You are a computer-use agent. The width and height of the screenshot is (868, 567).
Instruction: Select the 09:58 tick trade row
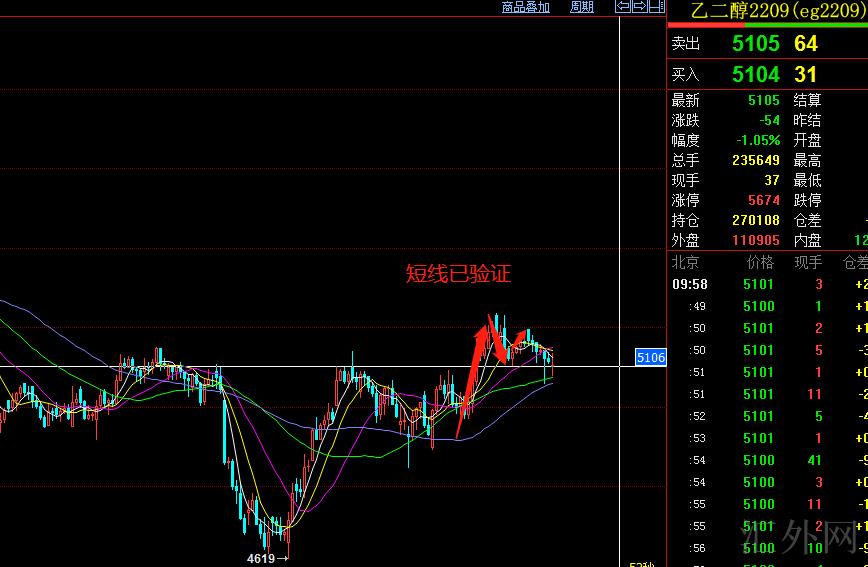[x=760, y=284]
